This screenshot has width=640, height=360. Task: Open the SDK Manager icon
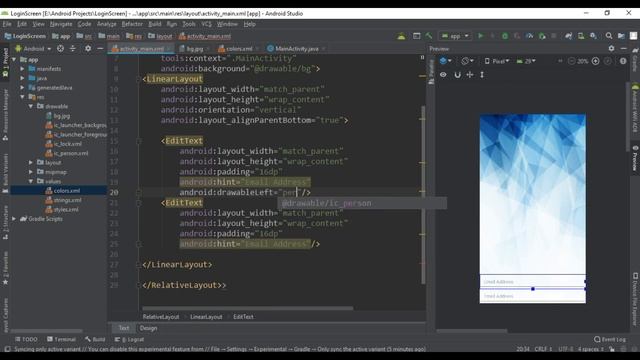593,36
